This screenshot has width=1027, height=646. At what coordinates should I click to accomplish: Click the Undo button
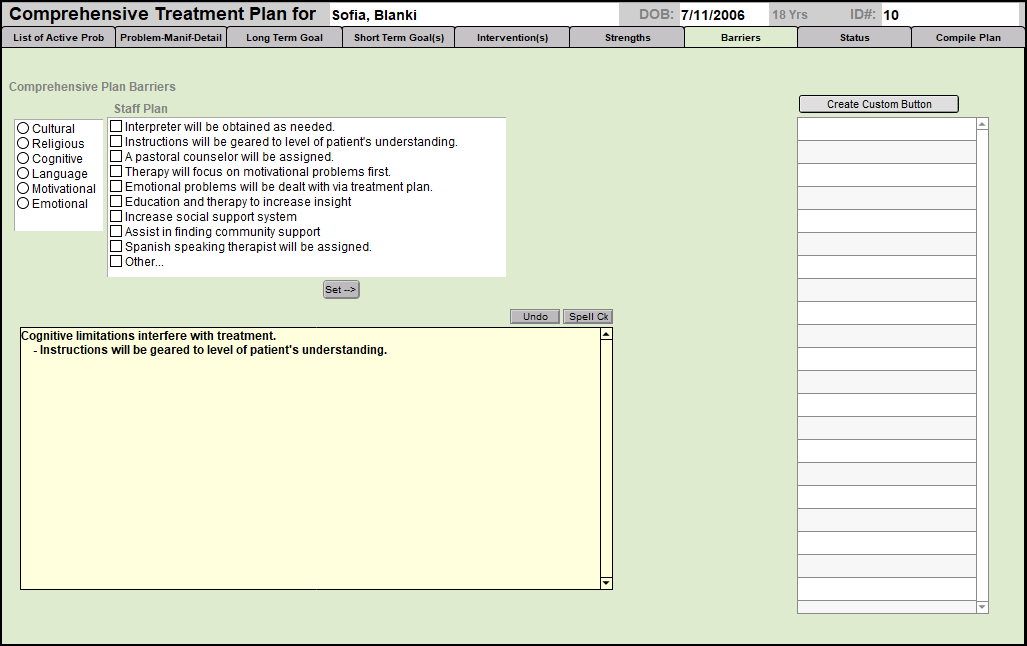(535, 317)
